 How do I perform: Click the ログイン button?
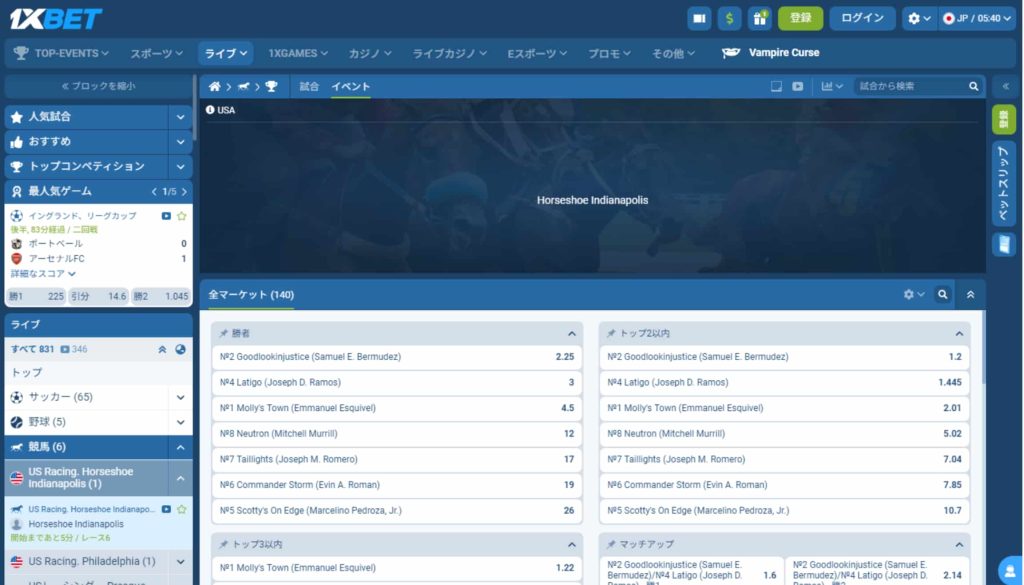[862, 18]
